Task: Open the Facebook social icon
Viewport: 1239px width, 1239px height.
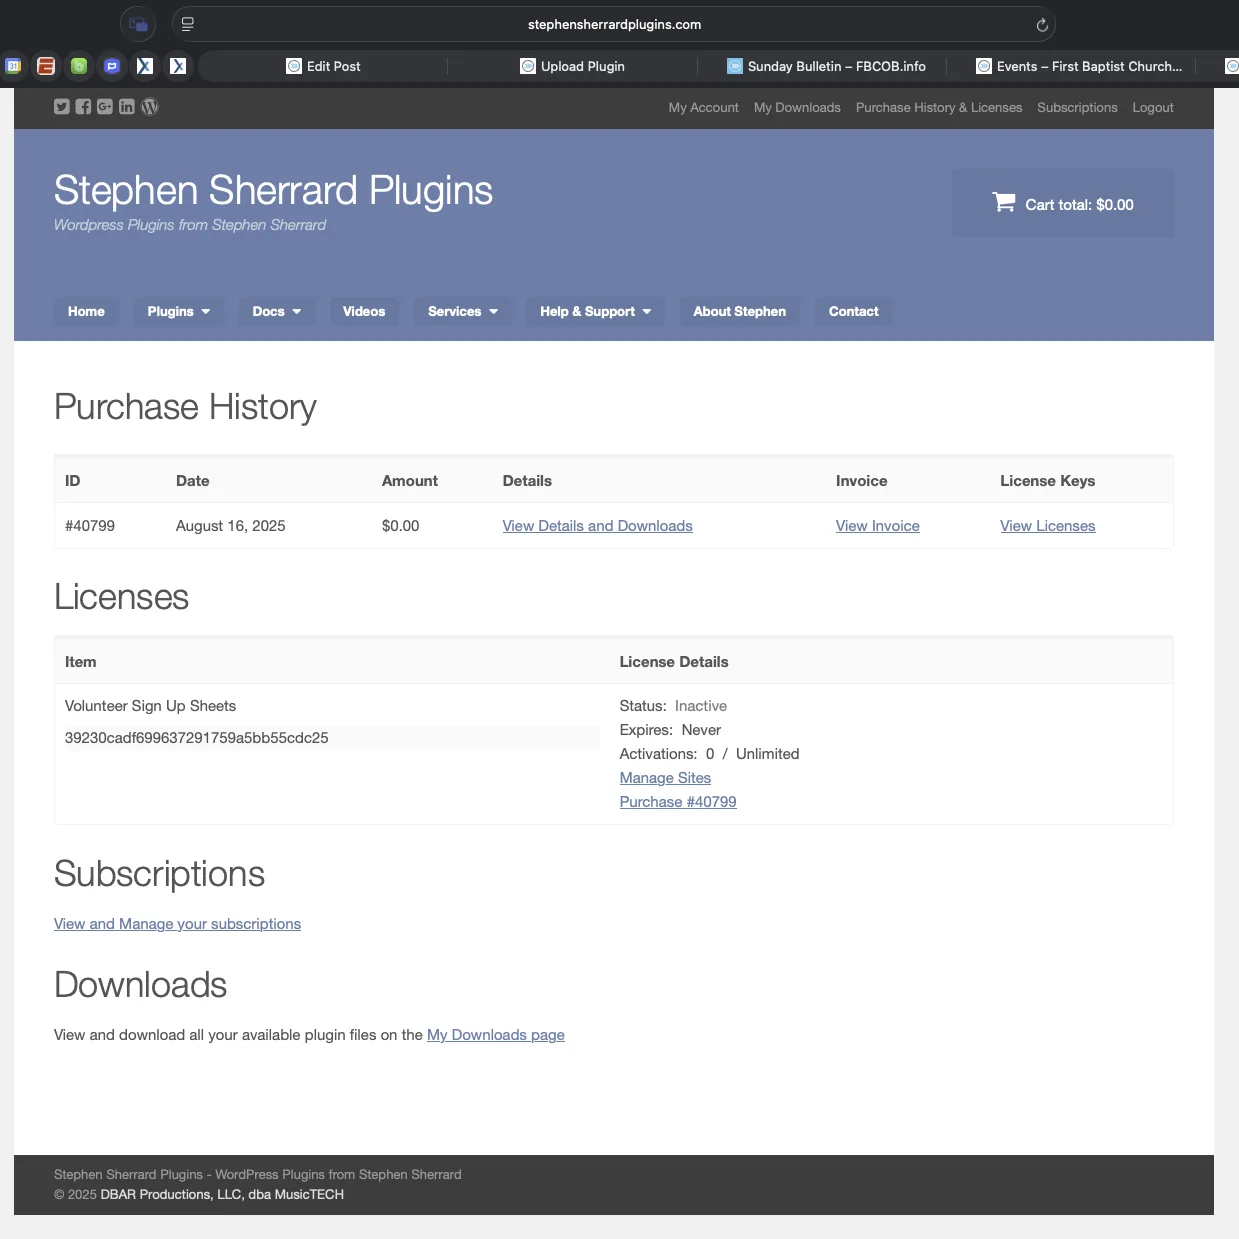Action: [84, 107]
